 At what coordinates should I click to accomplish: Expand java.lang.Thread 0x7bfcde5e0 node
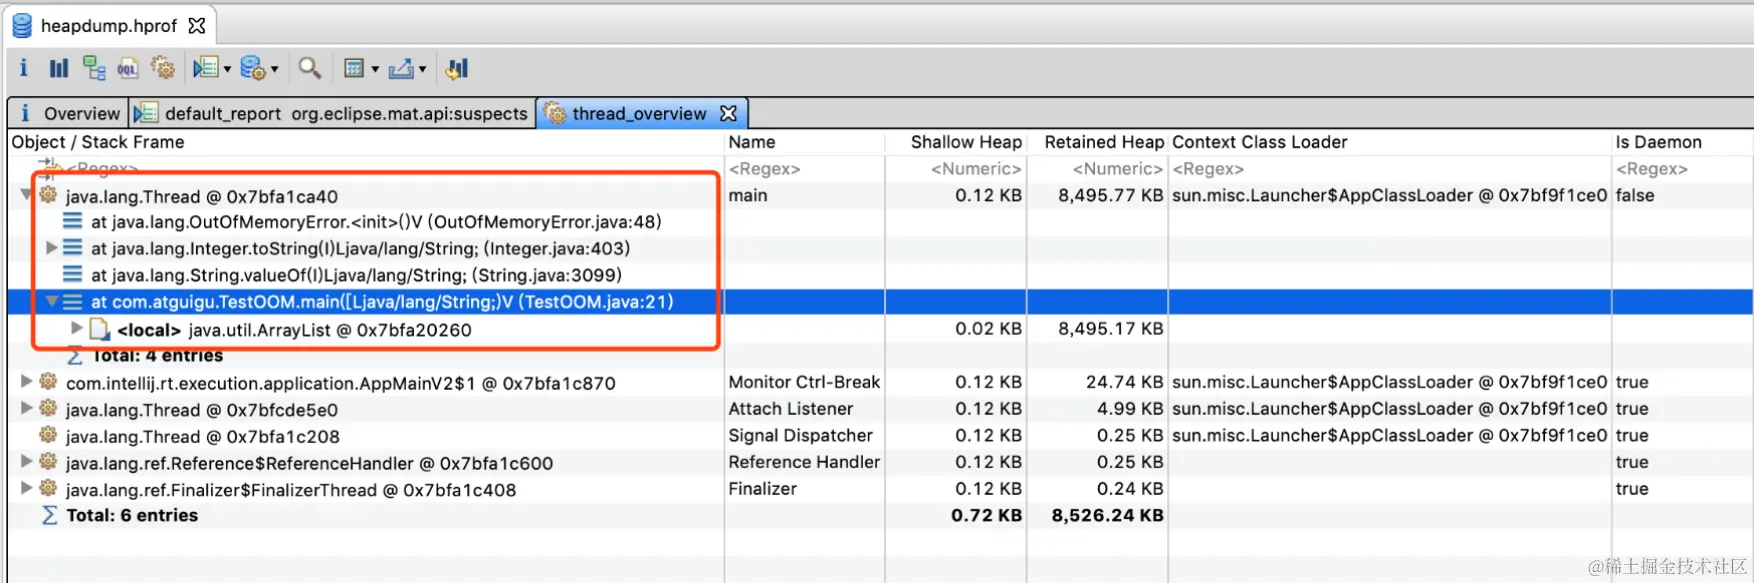click(27, 408)
